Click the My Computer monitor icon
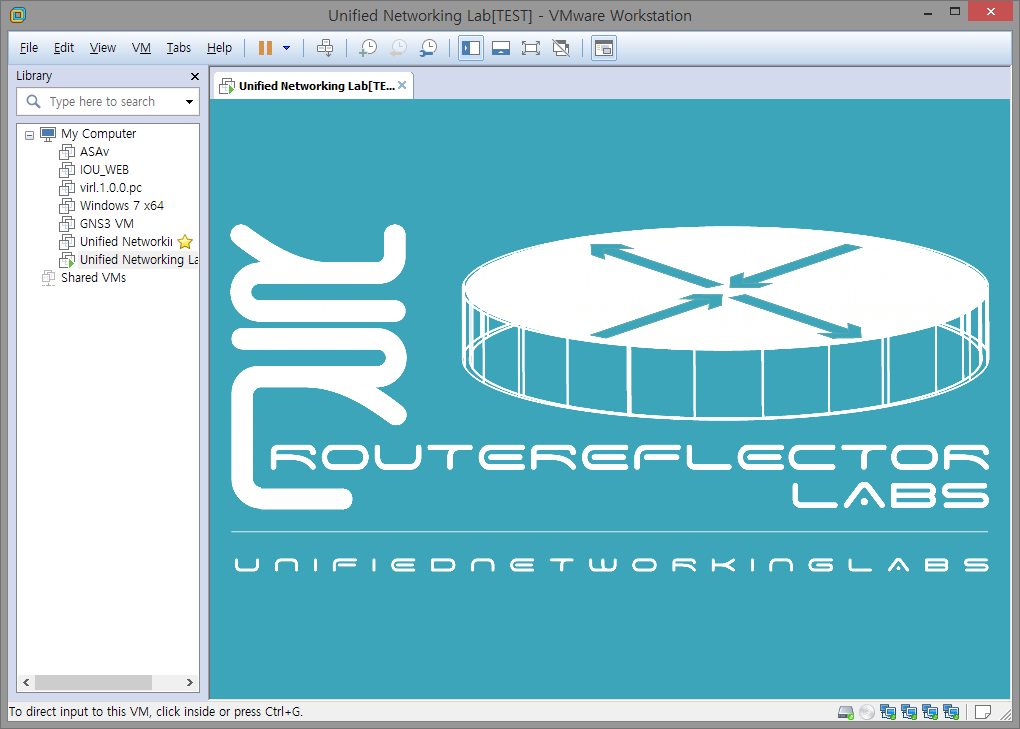The width and height of the screenshot is (1020, 729). click(48, 135)
